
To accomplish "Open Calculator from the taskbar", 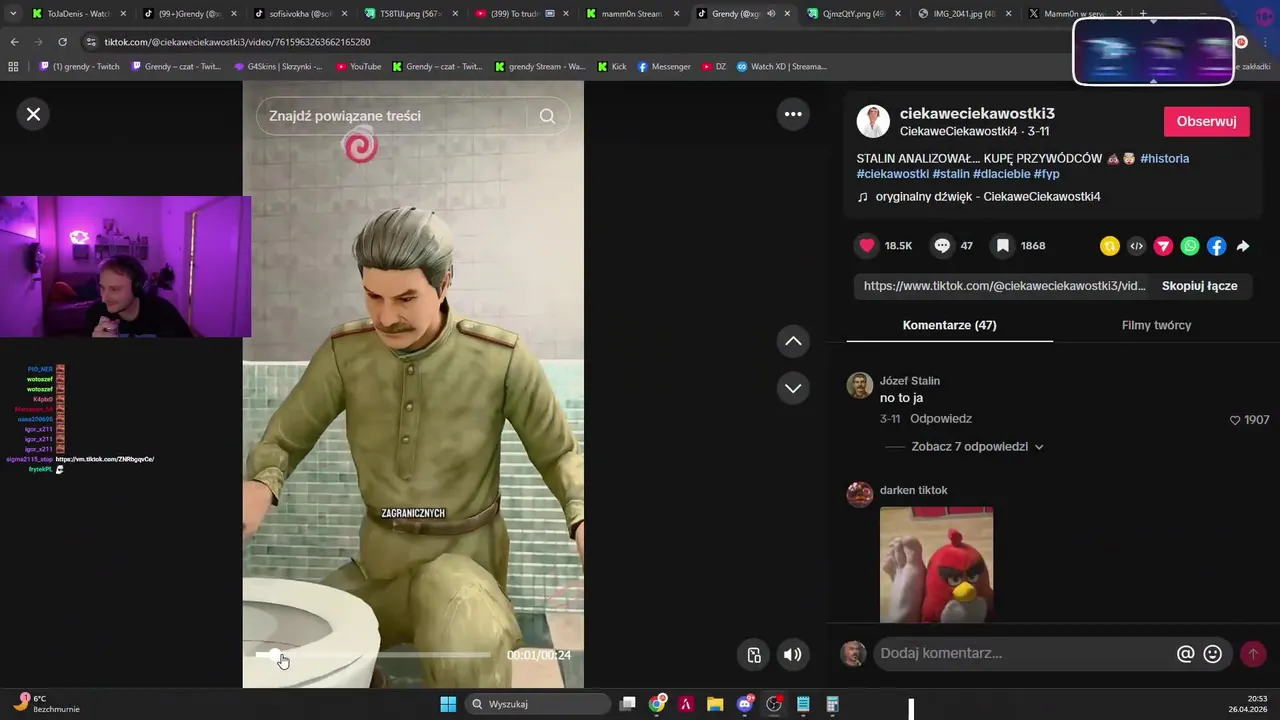I will (x=832, y=704).
